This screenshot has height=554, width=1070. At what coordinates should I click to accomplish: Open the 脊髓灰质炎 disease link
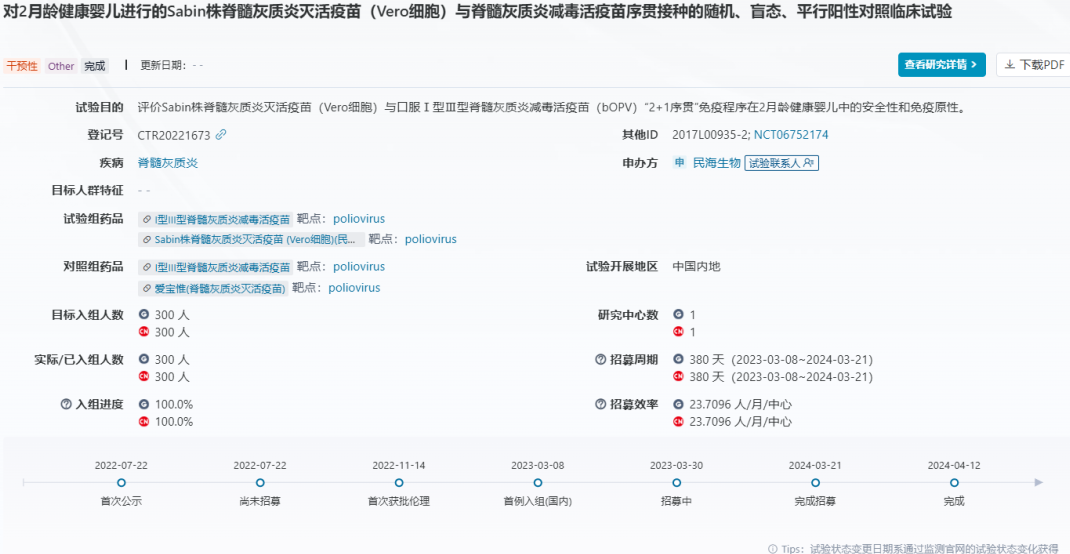(167, 163)
